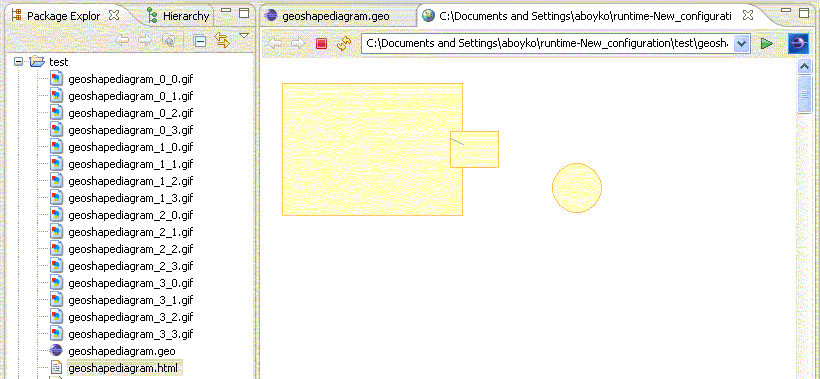This screenshot has height=379, width=820.
Task: Click the vertical scrollbar up arrow
Action: tap(804, 67)
